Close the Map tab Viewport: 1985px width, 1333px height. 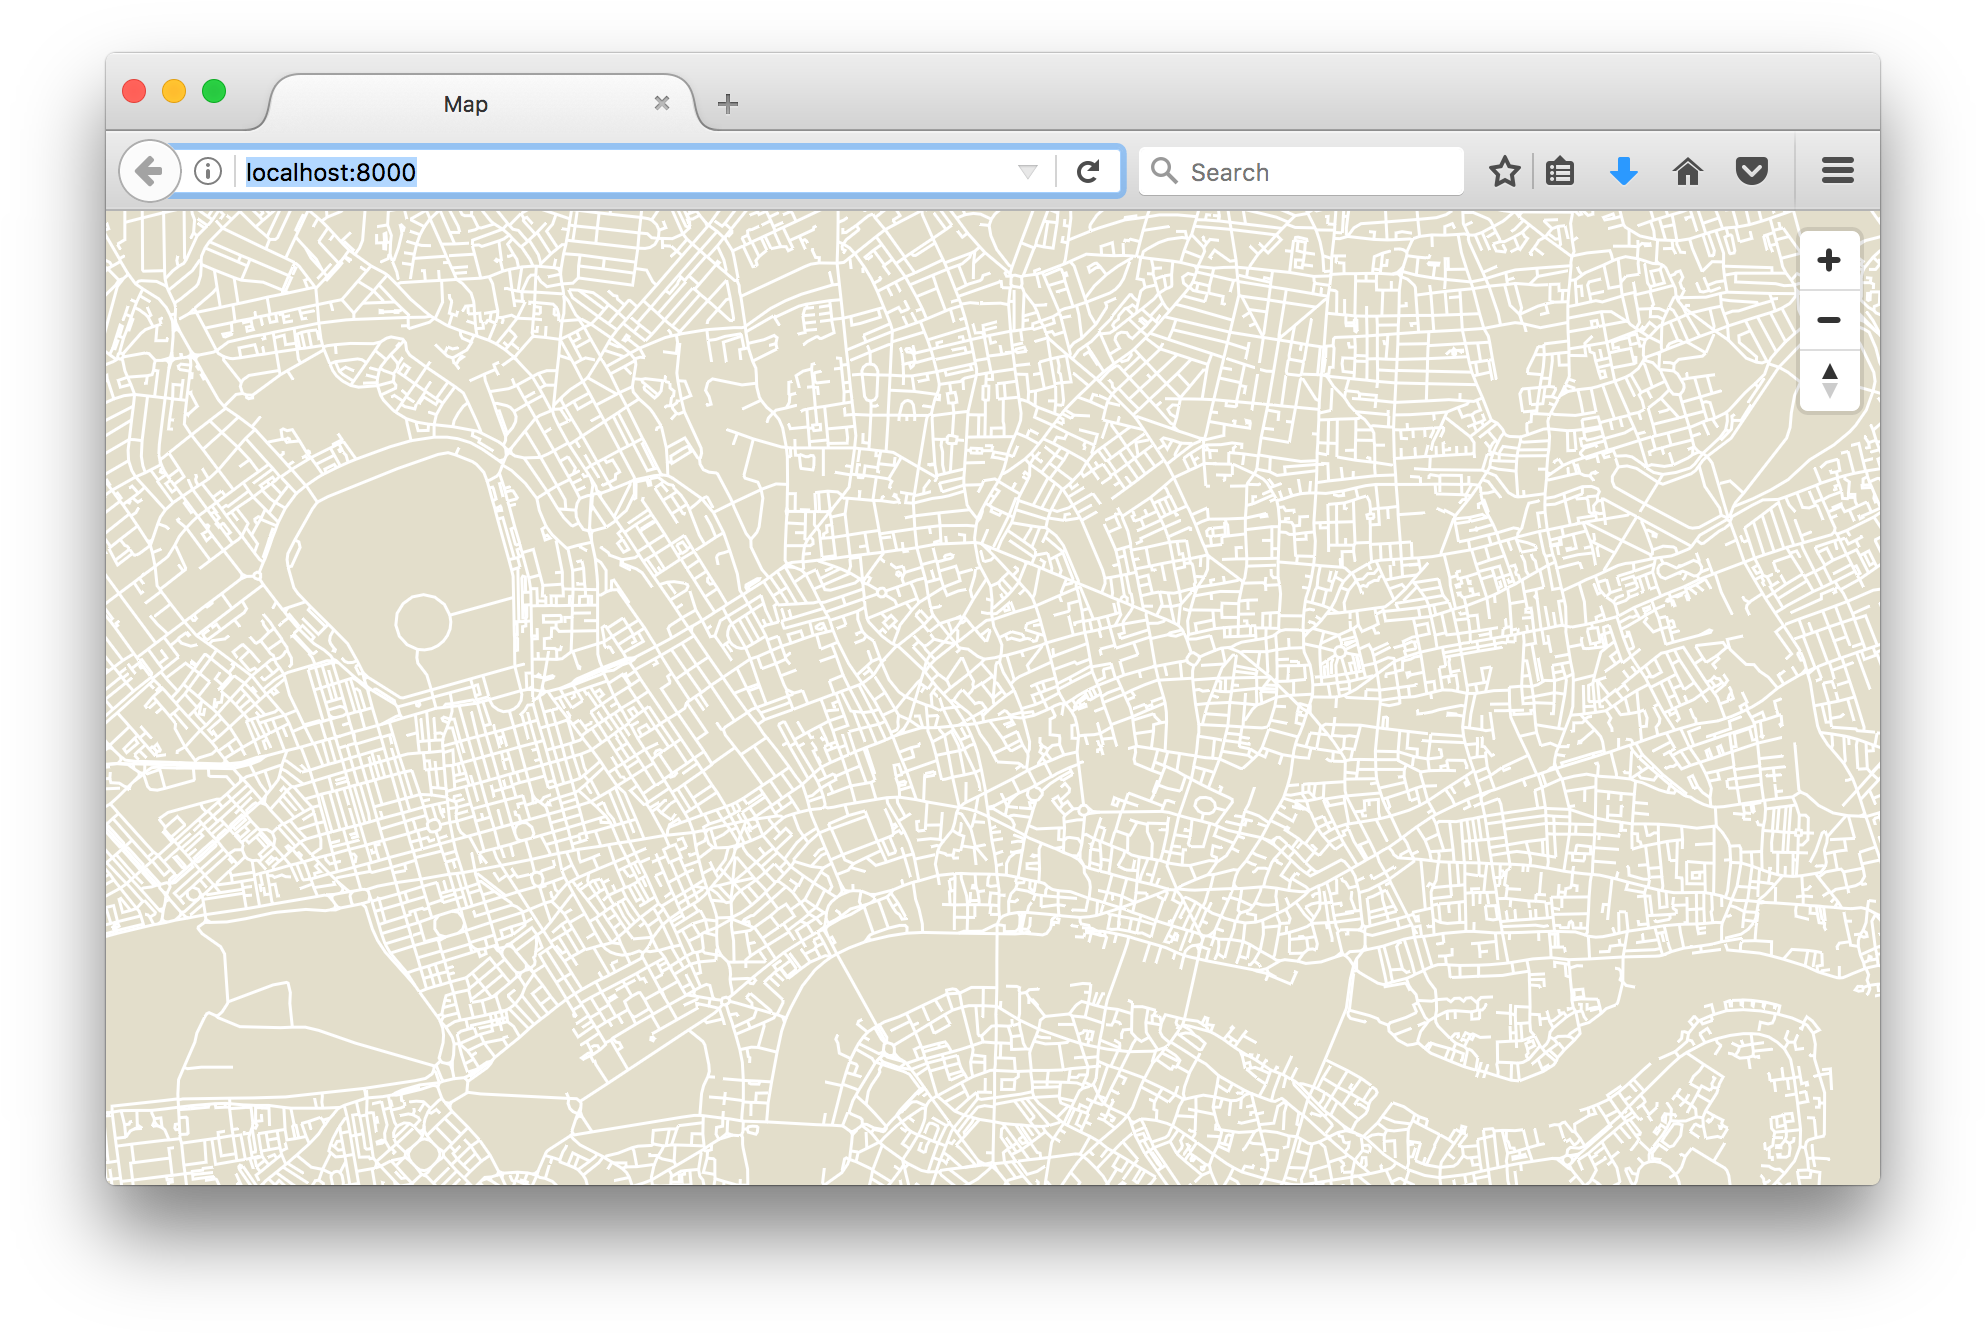tap(662, 103)
